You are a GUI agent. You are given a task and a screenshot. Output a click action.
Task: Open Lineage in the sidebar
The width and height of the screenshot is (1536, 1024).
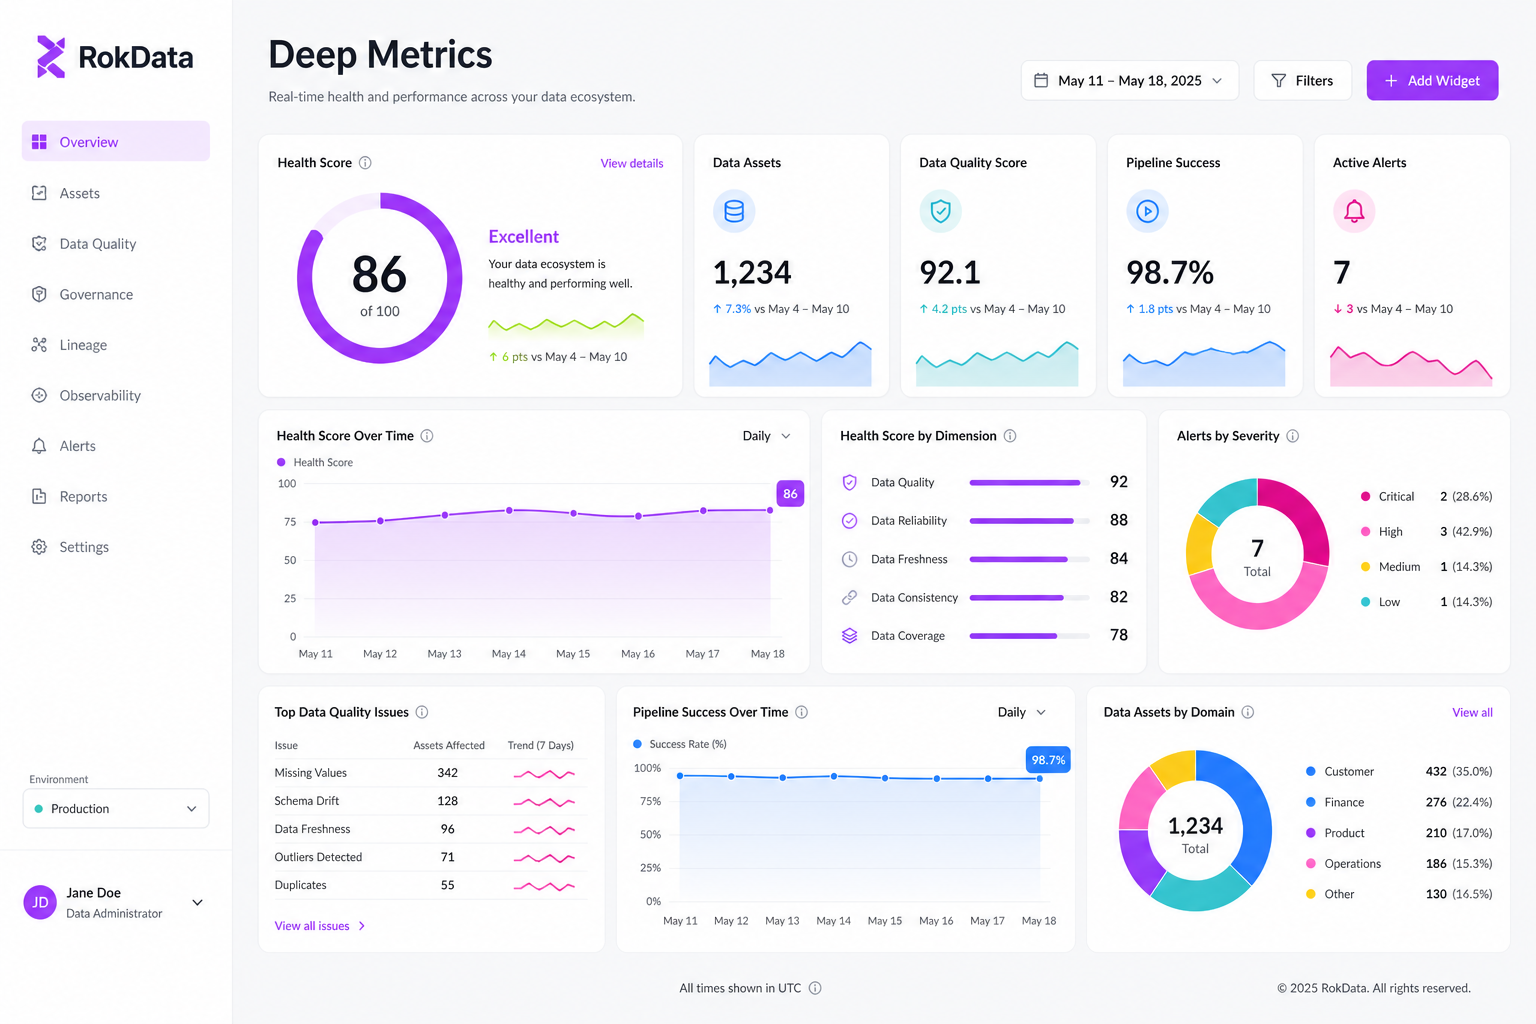click(x=116, y=345)
